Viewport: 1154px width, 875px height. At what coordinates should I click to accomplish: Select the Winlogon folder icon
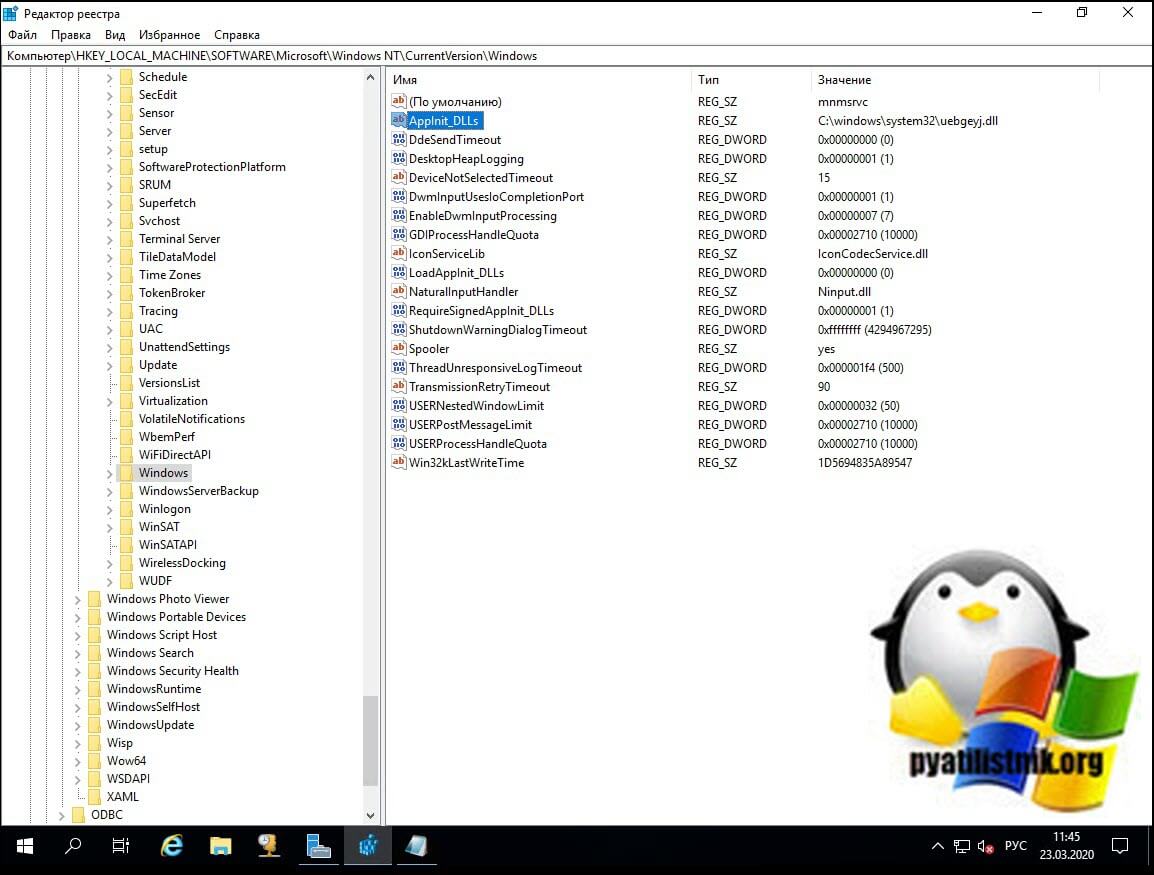tap(126, 509)
